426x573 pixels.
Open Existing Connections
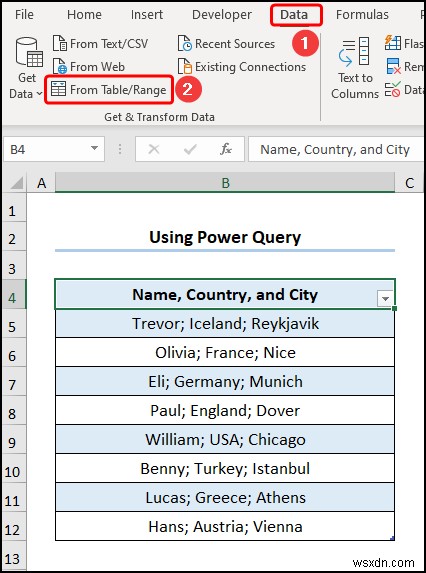click(241, 67)
